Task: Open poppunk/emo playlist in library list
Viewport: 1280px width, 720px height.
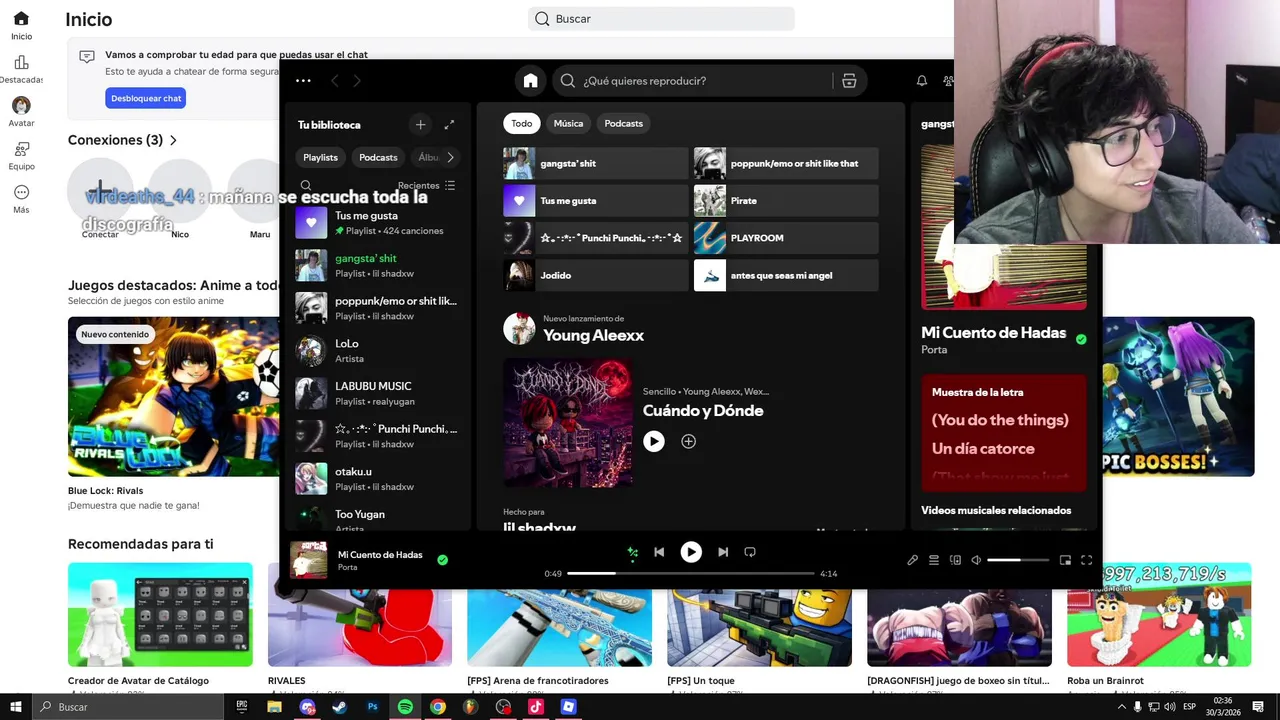Action: click(x=377, y=308)
